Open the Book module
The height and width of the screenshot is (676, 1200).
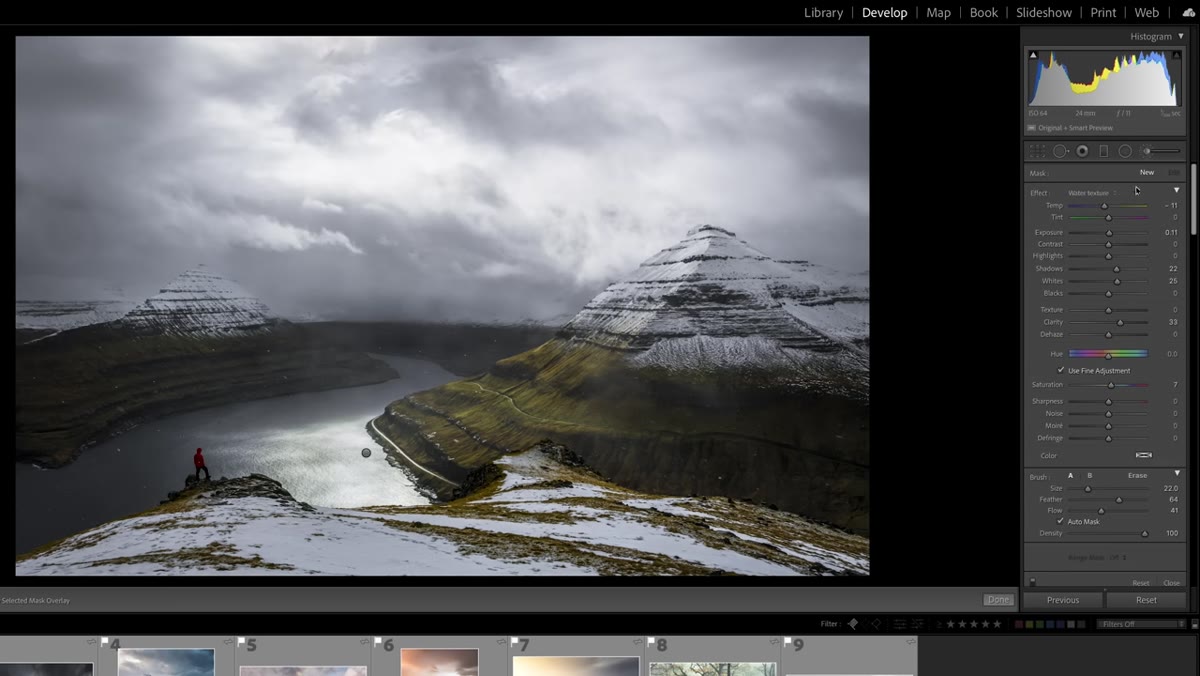pyautogui.click(x=984, y=12)
